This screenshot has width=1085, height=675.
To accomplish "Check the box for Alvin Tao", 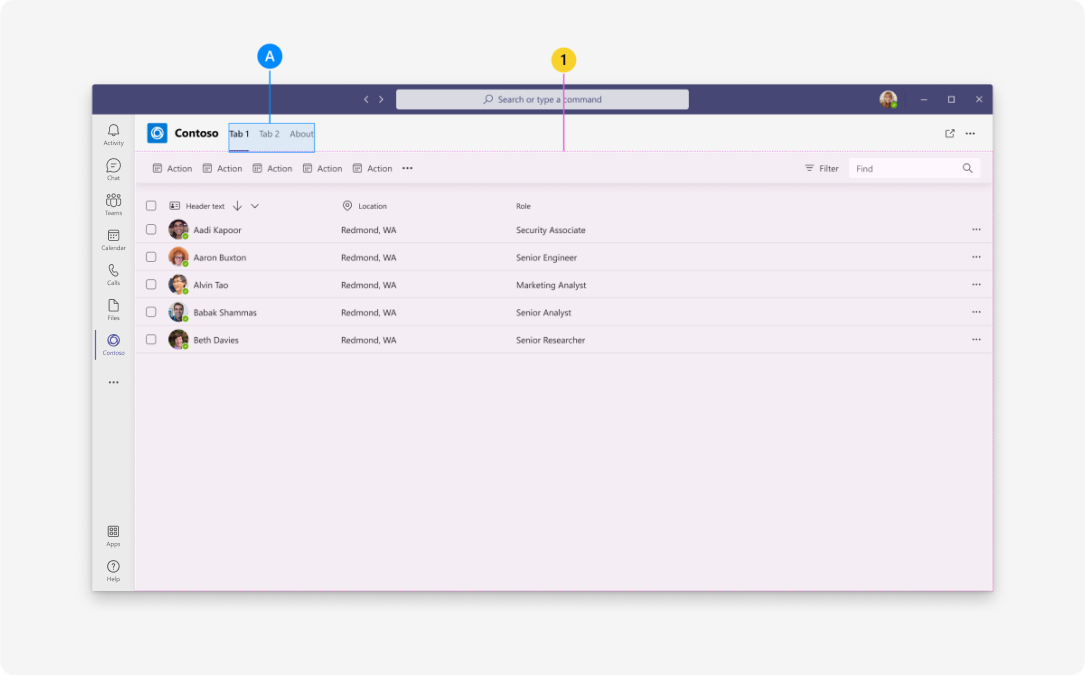I will coord(151,285).
